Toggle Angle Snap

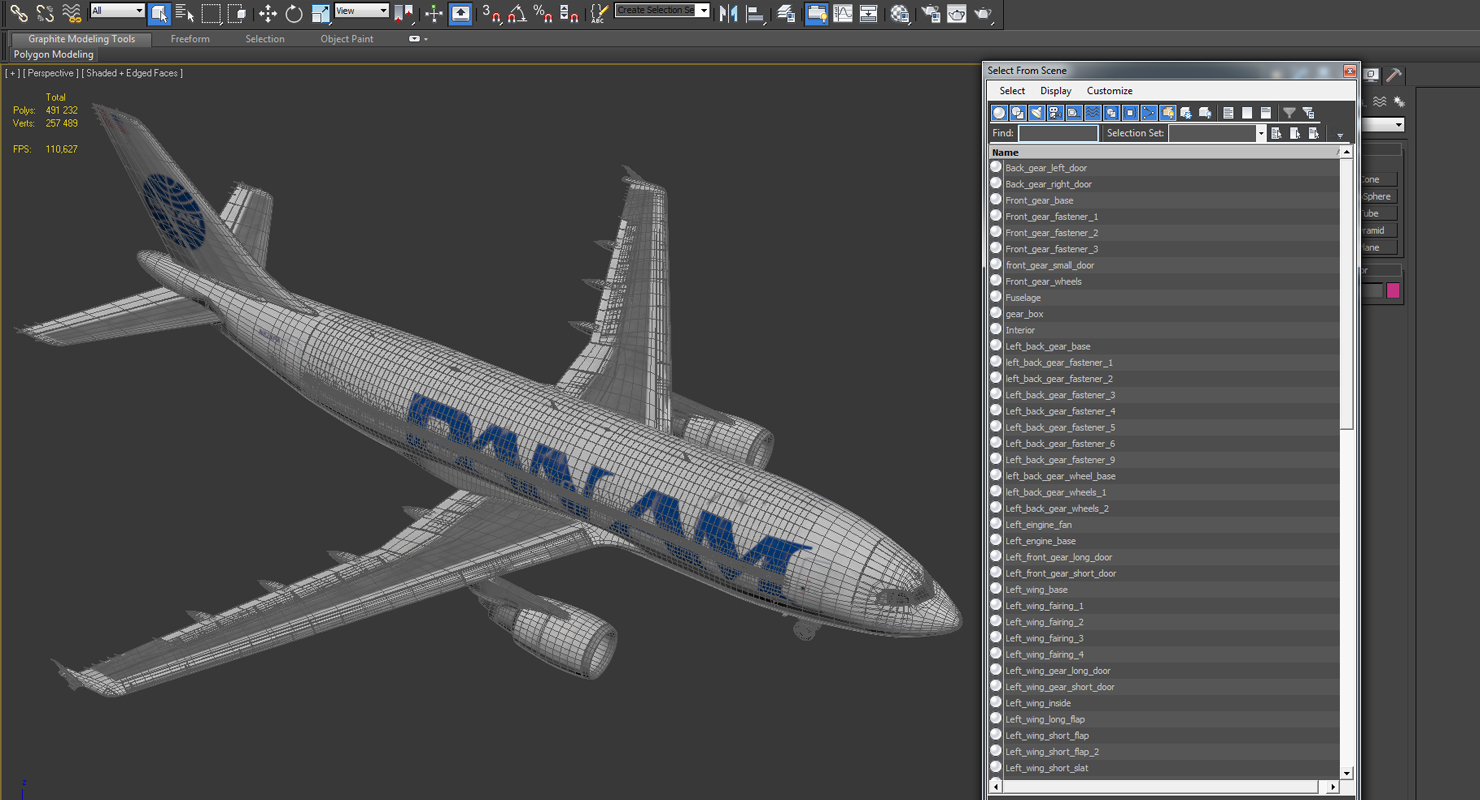[x=517, y=13]
